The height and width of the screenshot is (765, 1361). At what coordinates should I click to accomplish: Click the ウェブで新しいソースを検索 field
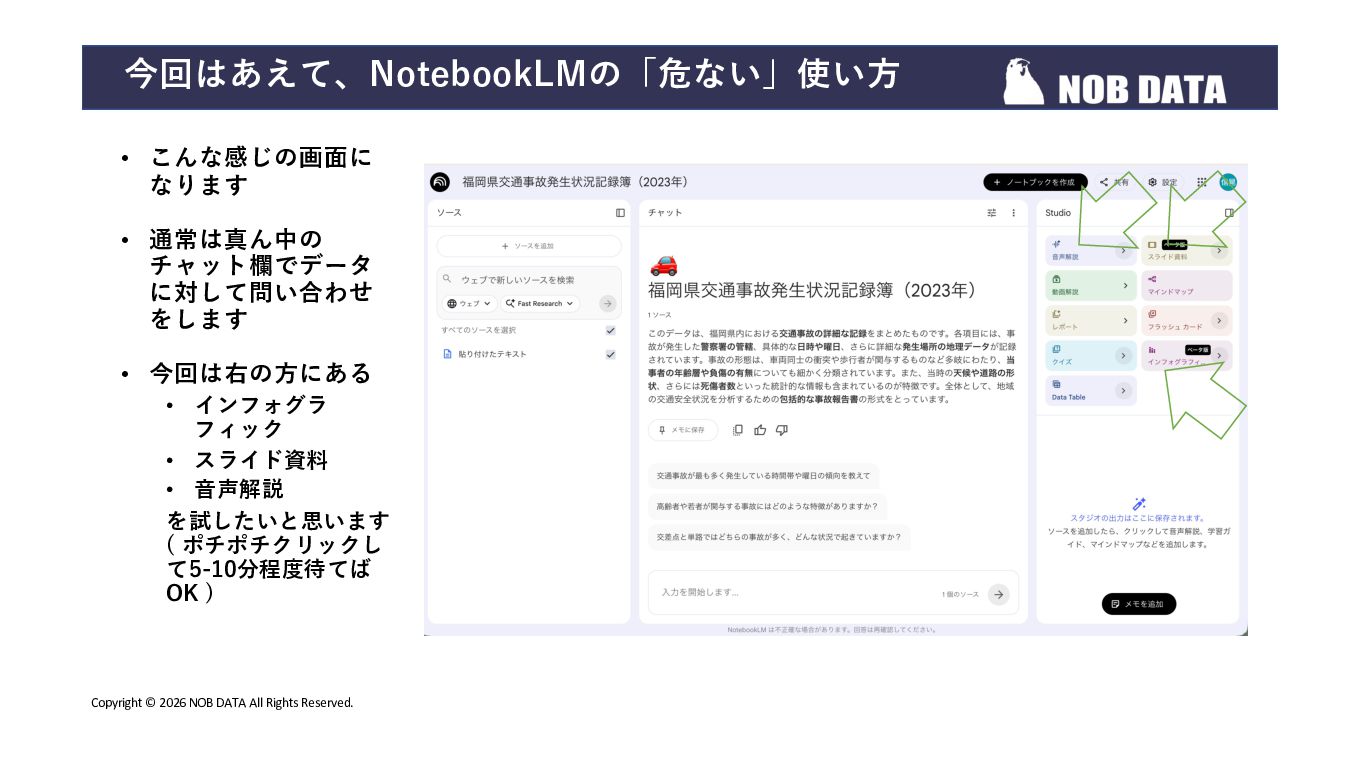[529, 279]
